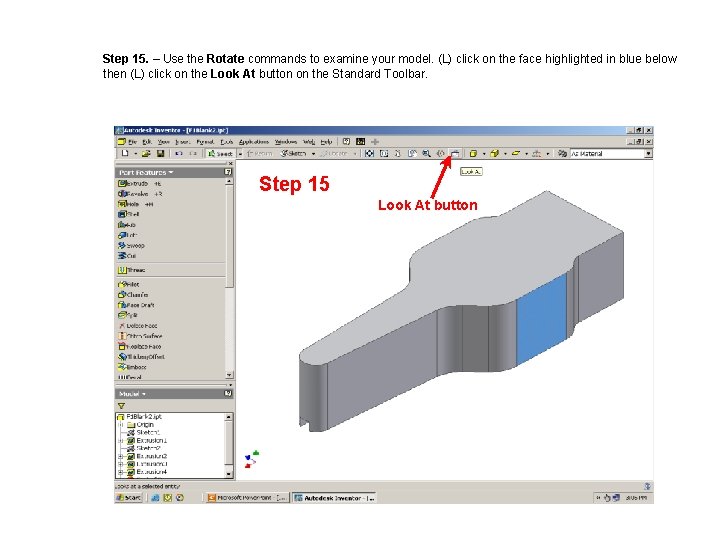Choose the Face Draft tool
The width and height of the screenshot is (720, 540).
136,305
